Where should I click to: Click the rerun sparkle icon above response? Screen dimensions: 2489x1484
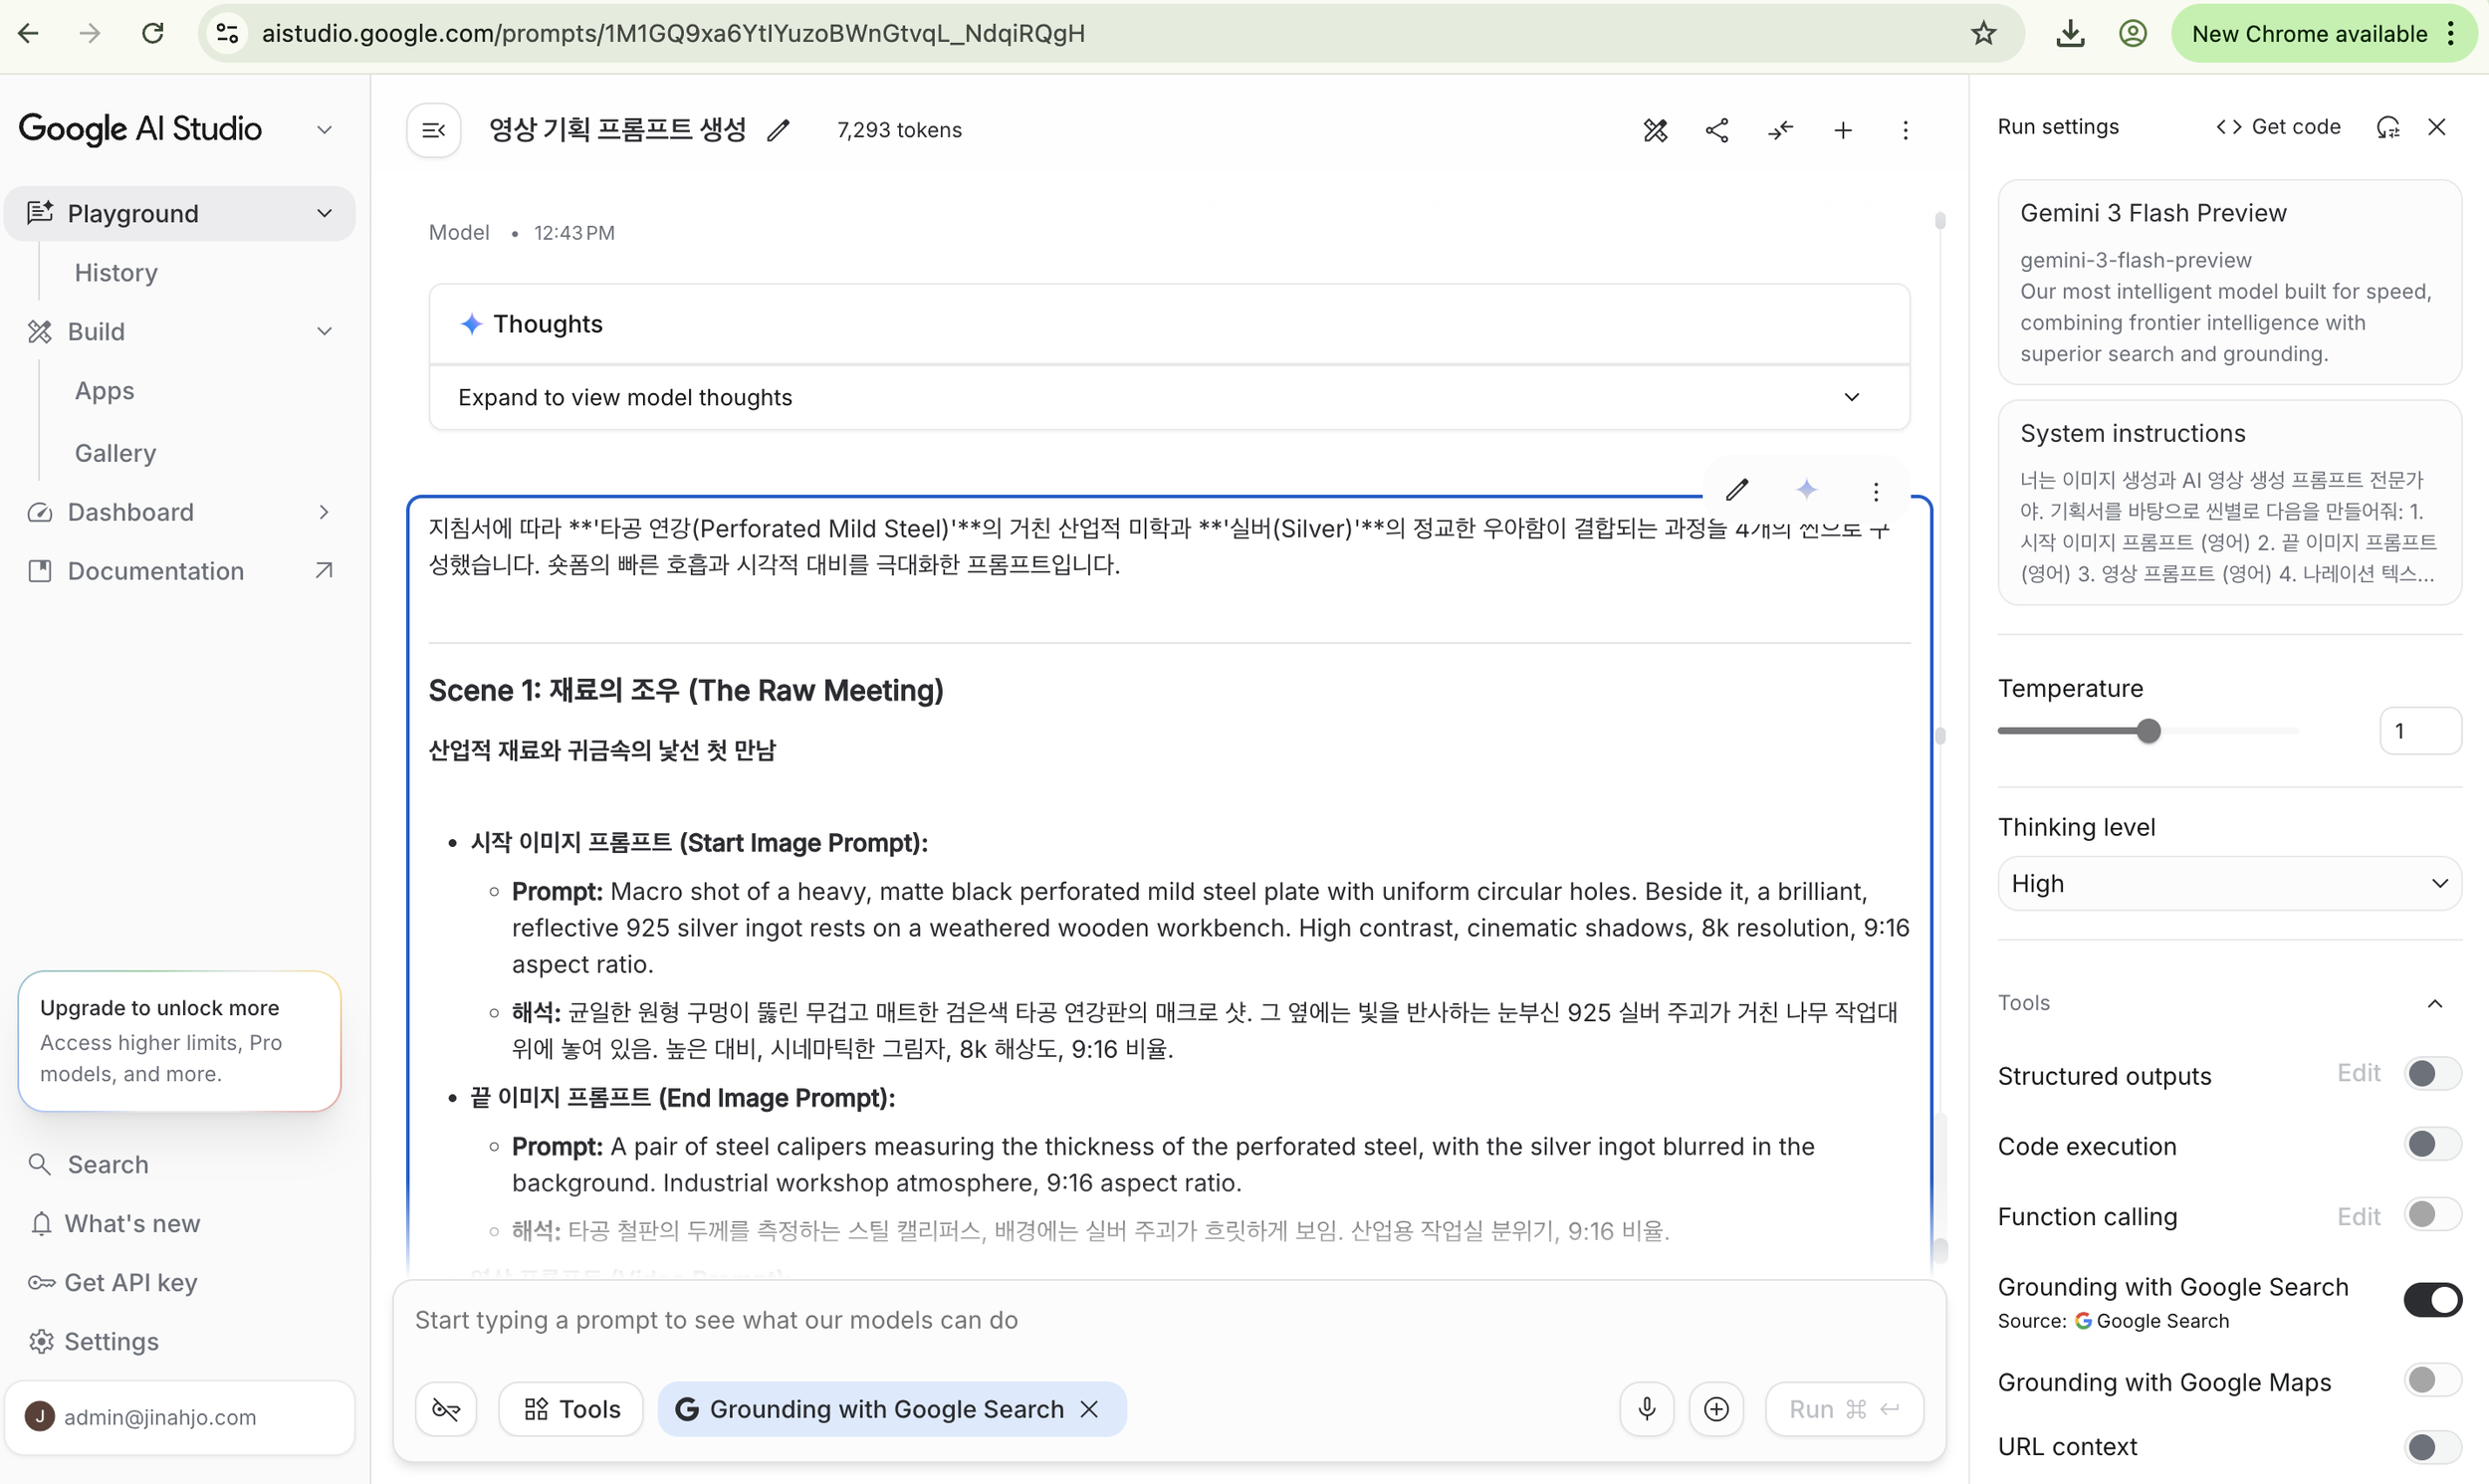[1806, 490]
